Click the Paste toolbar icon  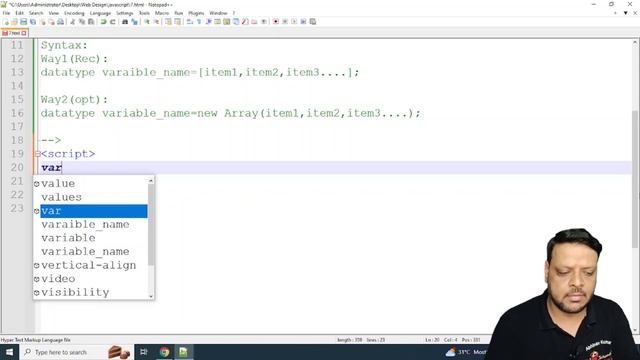(x=91, y=22)
